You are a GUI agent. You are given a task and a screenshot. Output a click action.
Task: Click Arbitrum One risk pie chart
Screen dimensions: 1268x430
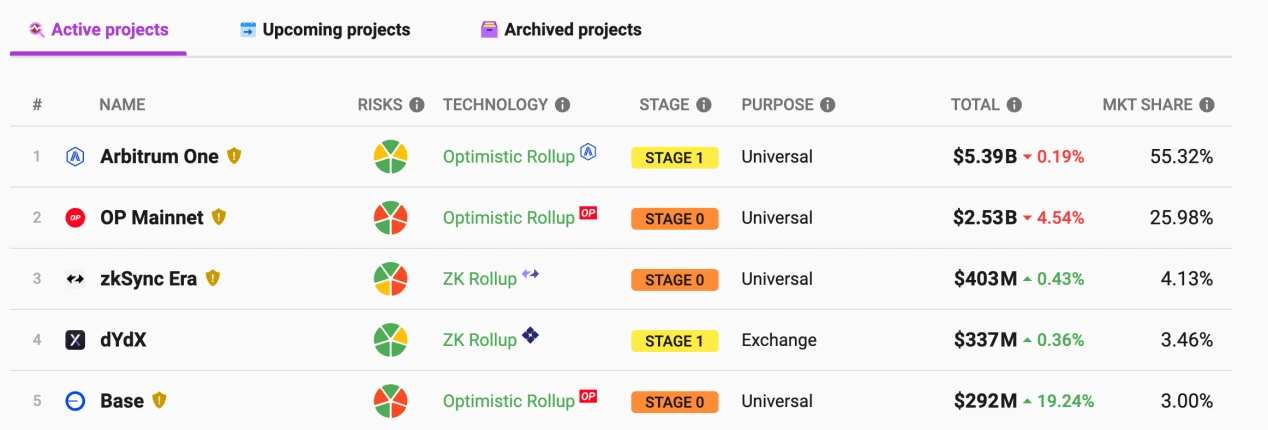coord(390,157)
